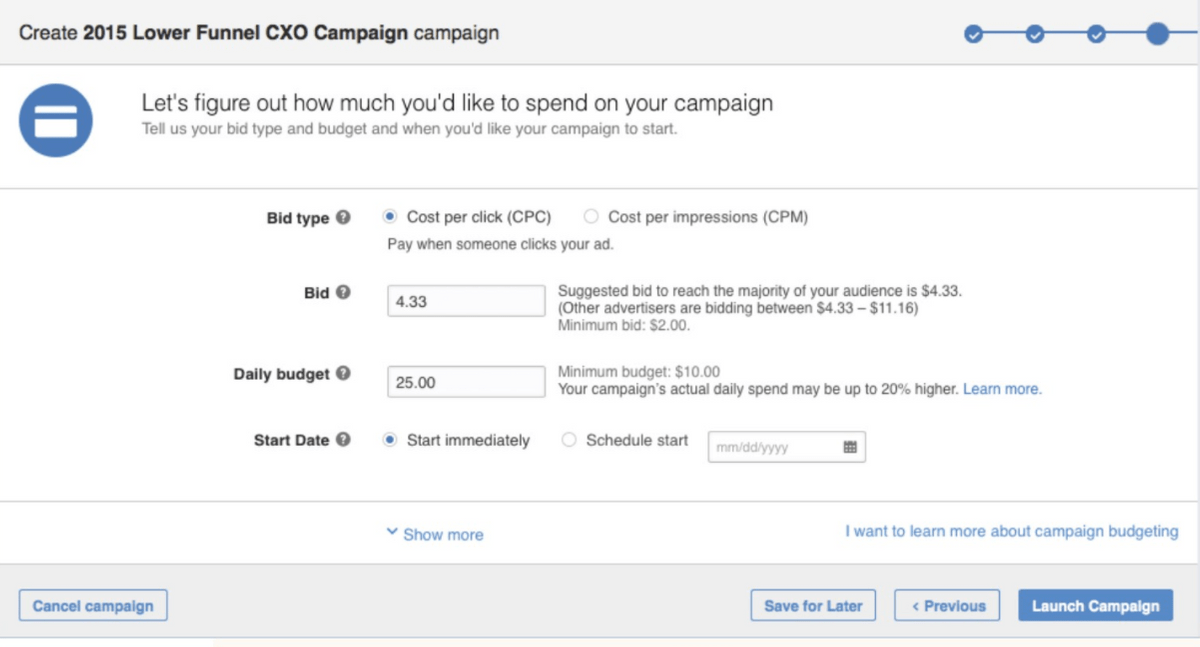Click the mm/dd/yyyy schedule date field
Image resolution: width=1200 pixels, height=647 pixels.
point(787,447)
